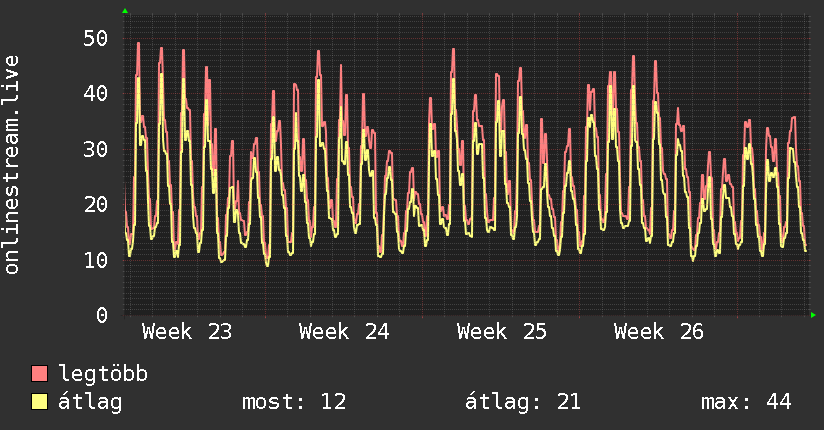
Task: Select the átlag legend label
Action: click(x=90, y=402)
